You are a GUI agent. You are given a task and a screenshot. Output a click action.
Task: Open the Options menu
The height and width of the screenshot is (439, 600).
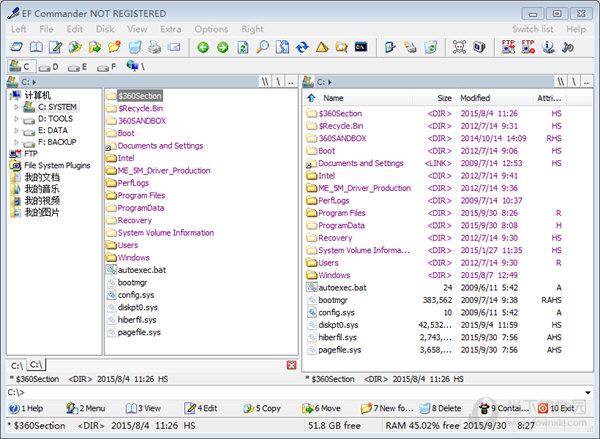pos(211,29)
